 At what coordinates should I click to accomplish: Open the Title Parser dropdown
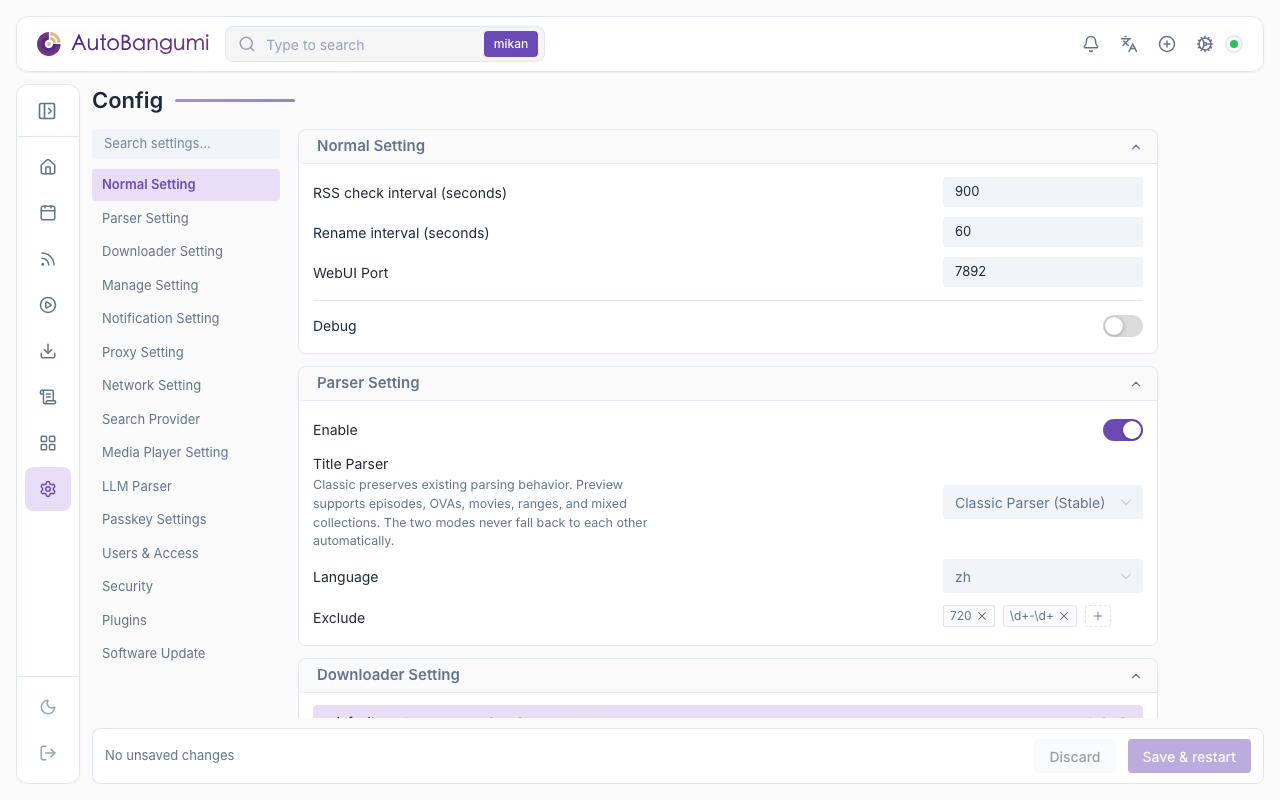(1043, 502)
